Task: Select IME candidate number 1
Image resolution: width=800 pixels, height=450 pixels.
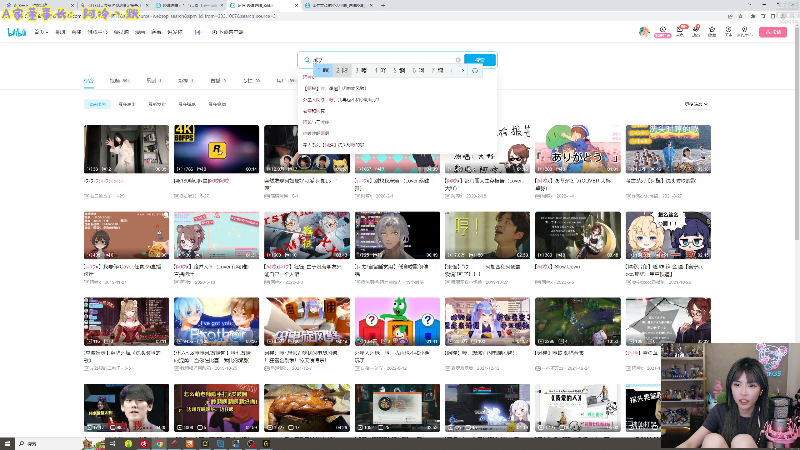Action: 323,70
